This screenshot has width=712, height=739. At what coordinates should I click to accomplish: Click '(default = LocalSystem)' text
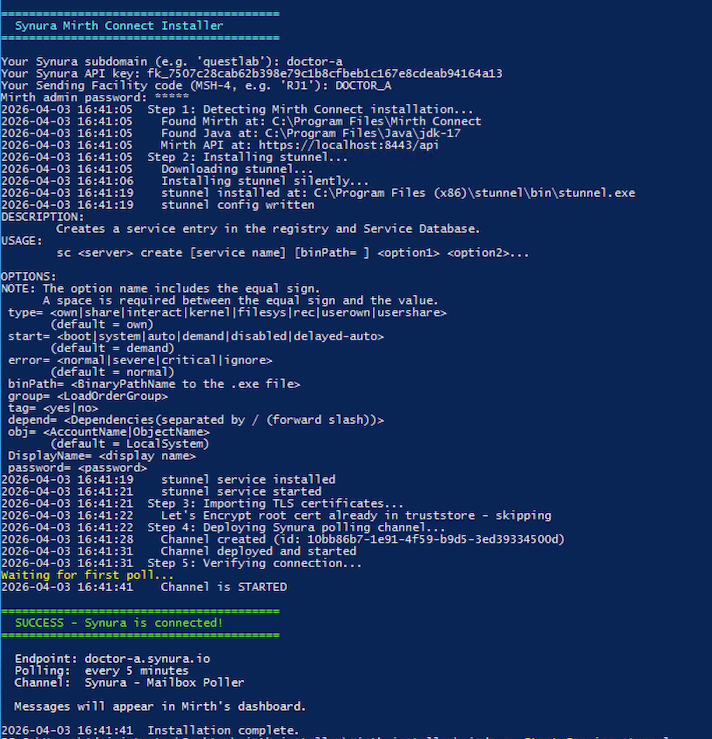click(x=130, y=444)
